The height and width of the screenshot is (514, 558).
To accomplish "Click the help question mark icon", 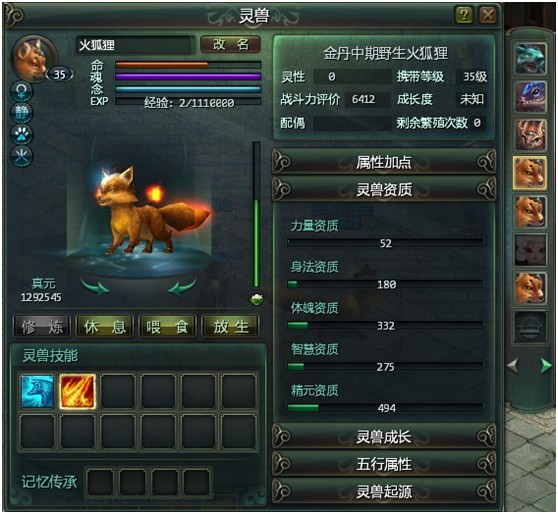I will (464, 15).
